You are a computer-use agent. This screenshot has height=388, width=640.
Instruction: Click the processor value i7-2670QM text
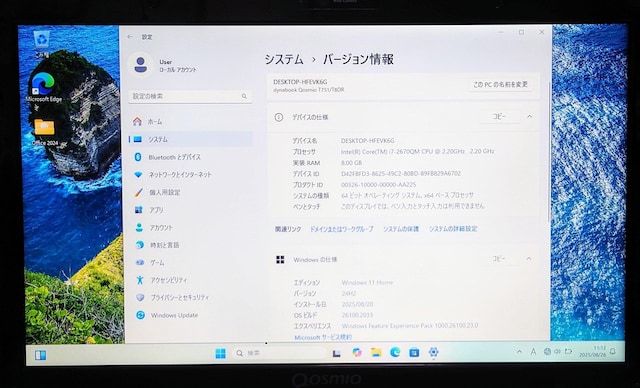click(418, 151)
